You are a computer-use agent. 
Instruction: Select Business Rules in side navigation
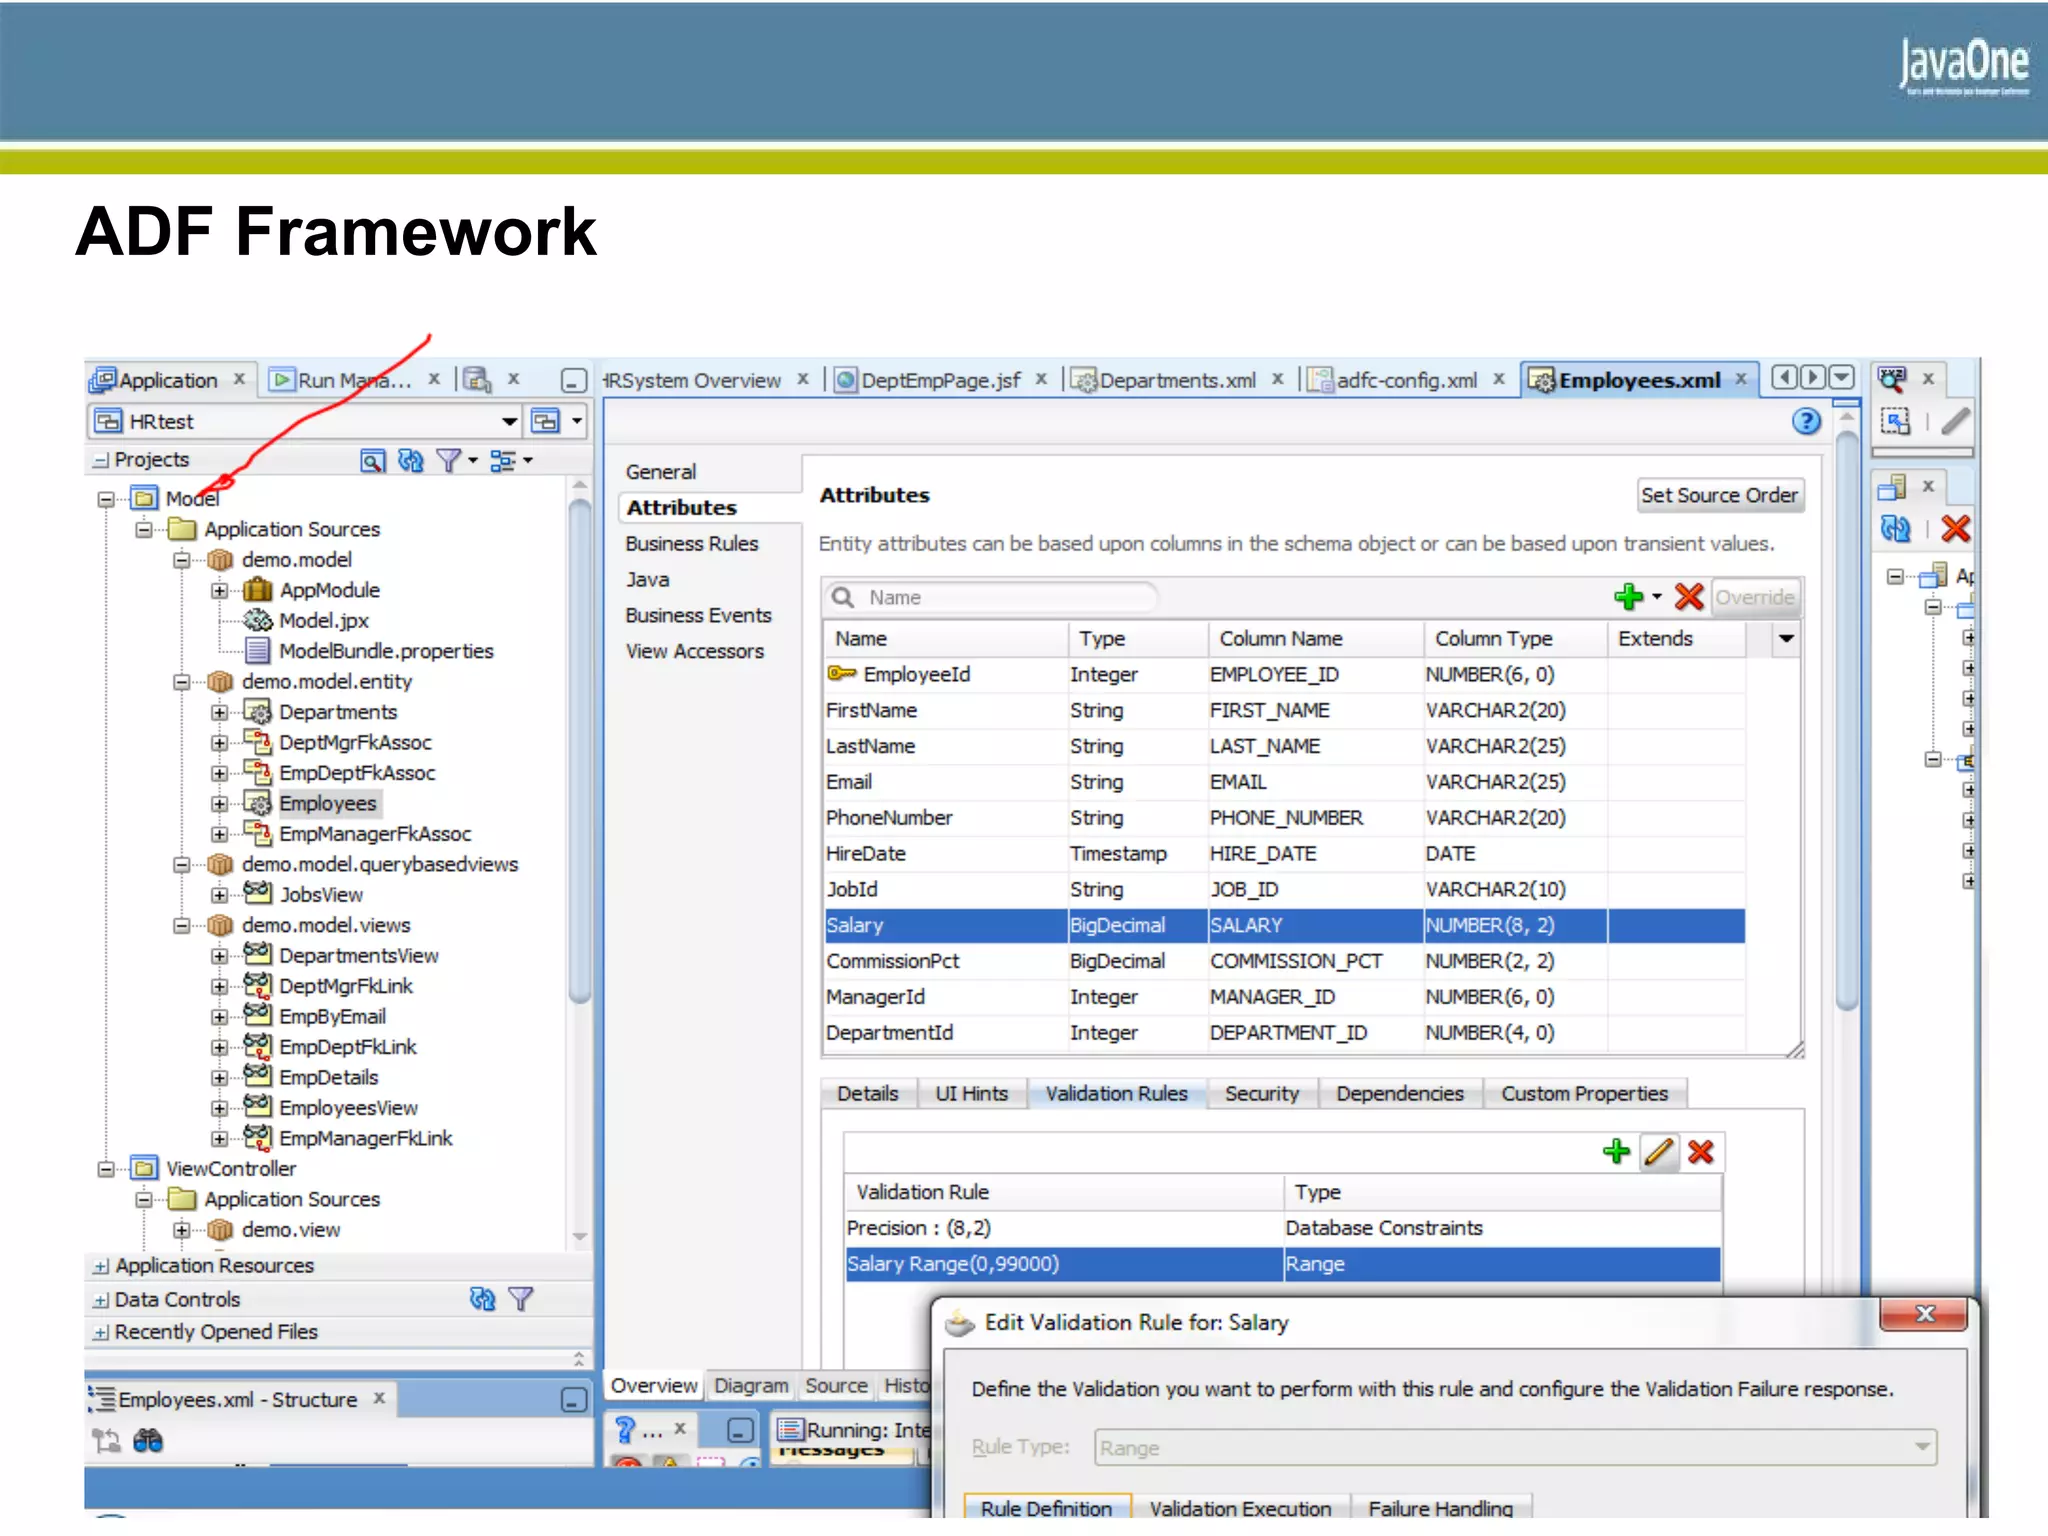pyautogui.click(x=692, y=543)
